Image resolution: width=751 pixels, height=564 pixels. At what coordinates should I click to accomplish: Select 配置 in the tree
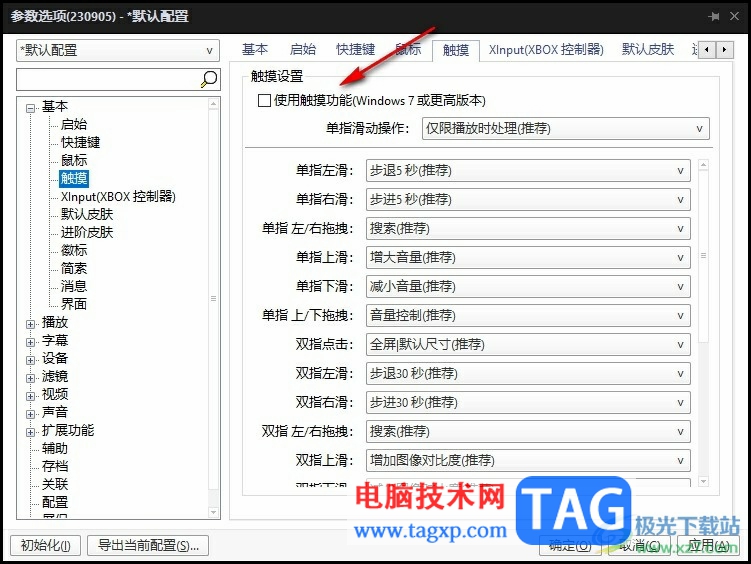pyautogui.click(x=55, y=502)
